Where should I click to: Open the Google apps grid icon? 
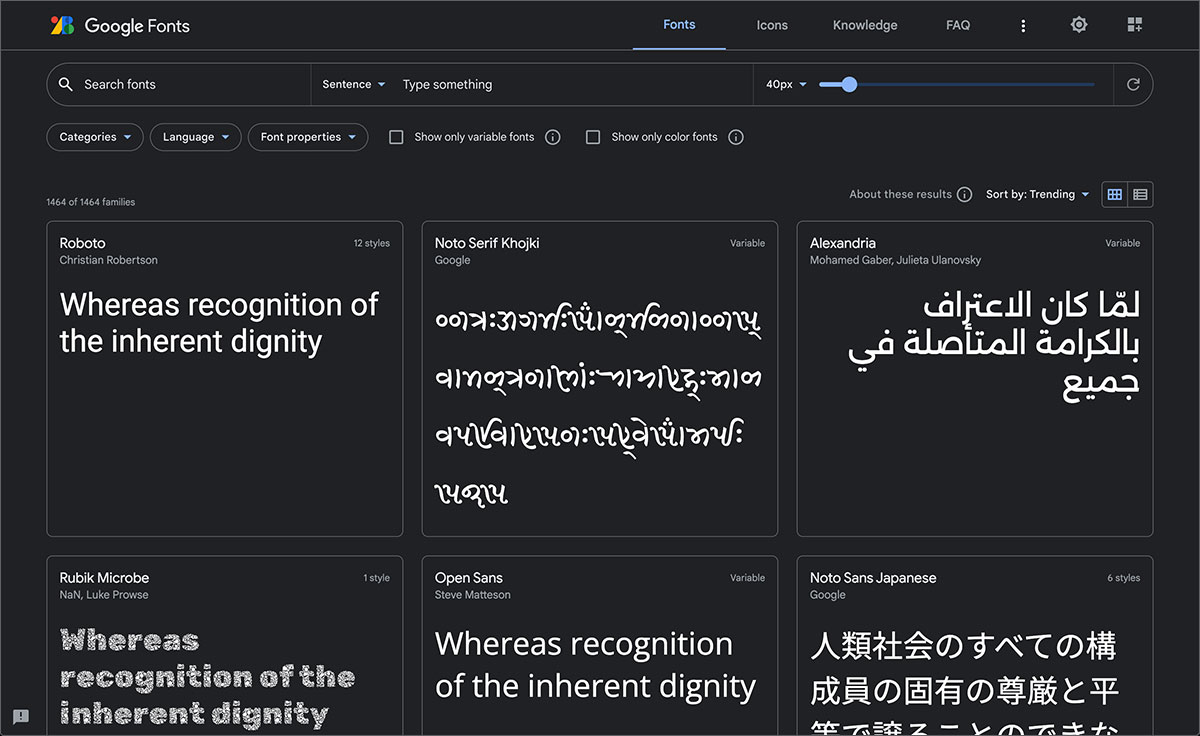point(1135,24)
